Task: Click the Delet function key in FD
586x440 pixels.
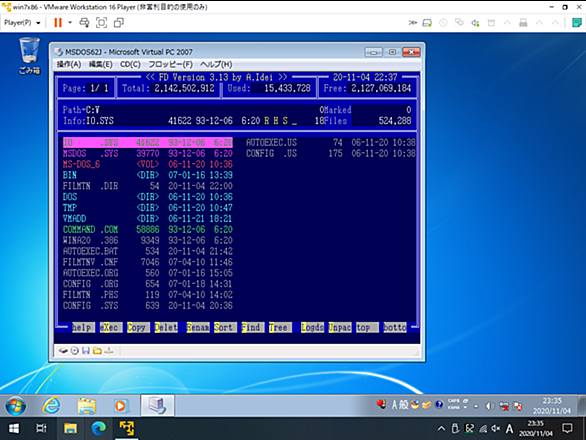Action: [x=166, y=327]
